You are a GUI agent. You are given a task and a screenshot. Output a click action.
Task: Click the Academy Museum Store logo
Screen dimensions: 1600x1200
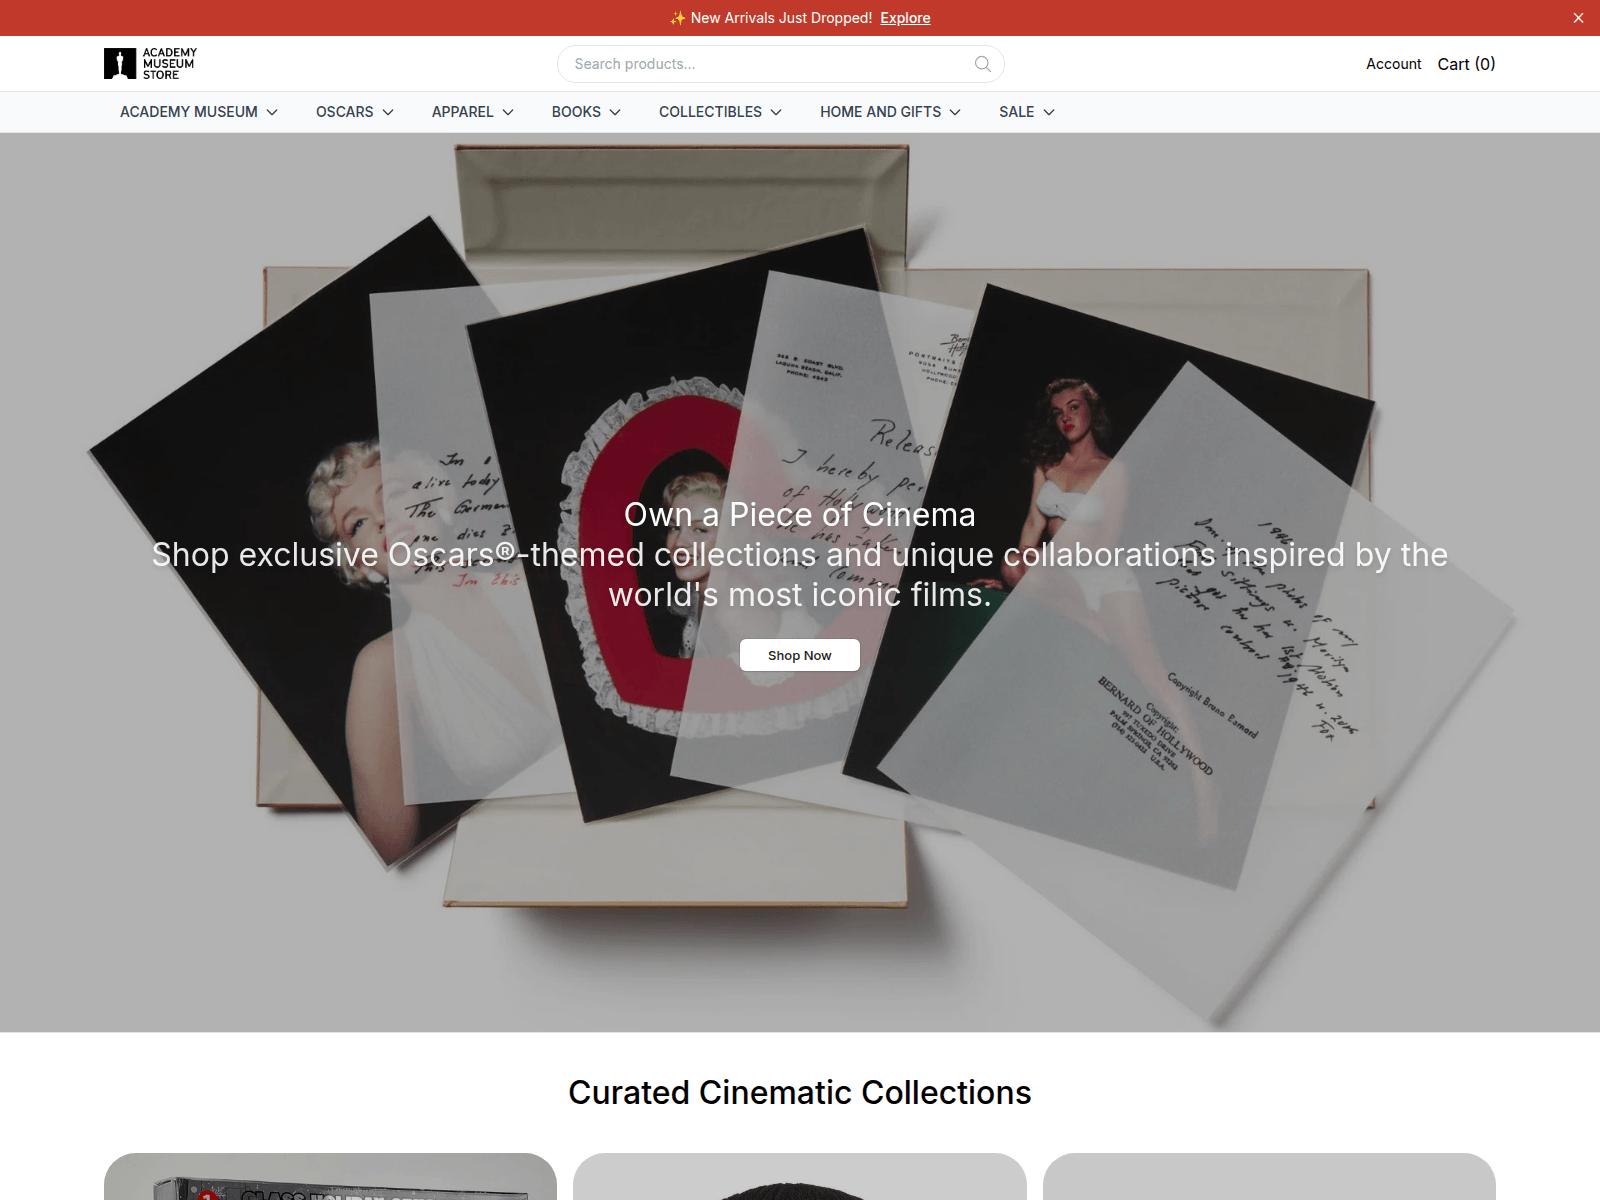tap(150, 64)
